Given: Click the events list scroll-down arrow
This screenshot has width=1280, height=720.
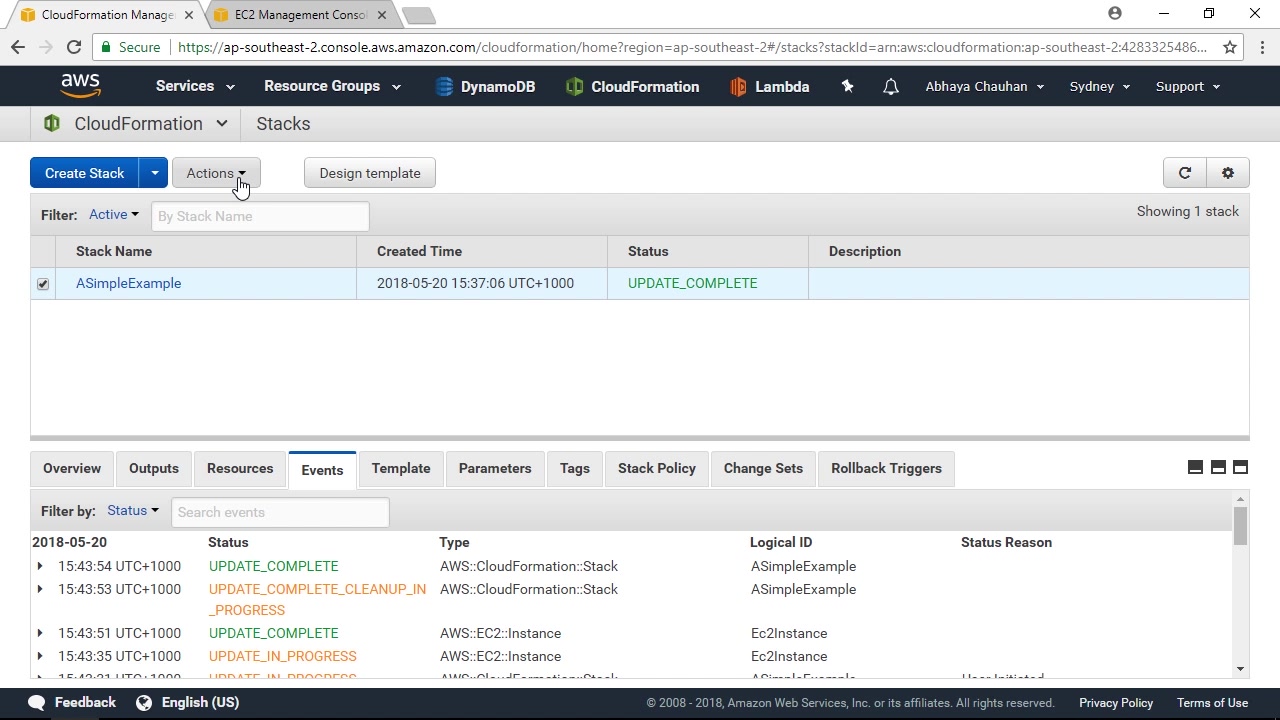Looking at the screenshot, I should click(x=1241, y=669).
